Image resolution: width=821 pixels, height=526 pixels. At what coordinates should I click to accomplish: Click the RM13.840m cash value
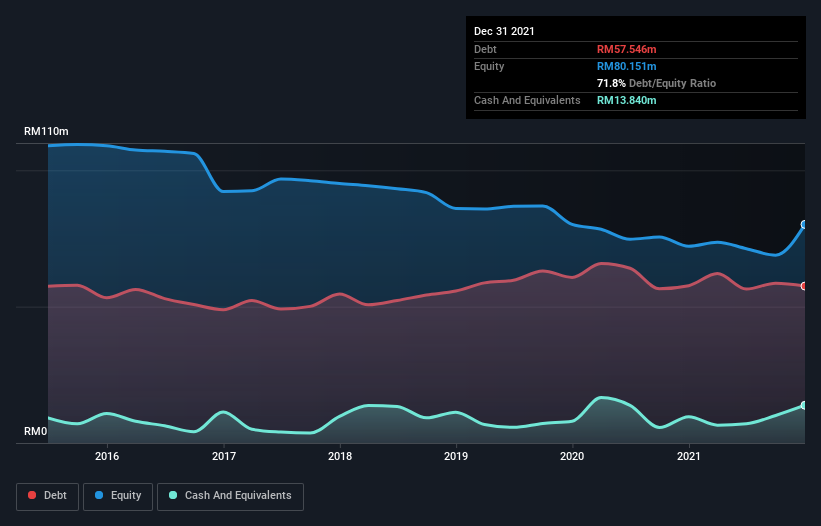pyautogui.click(x=626, y=100)
